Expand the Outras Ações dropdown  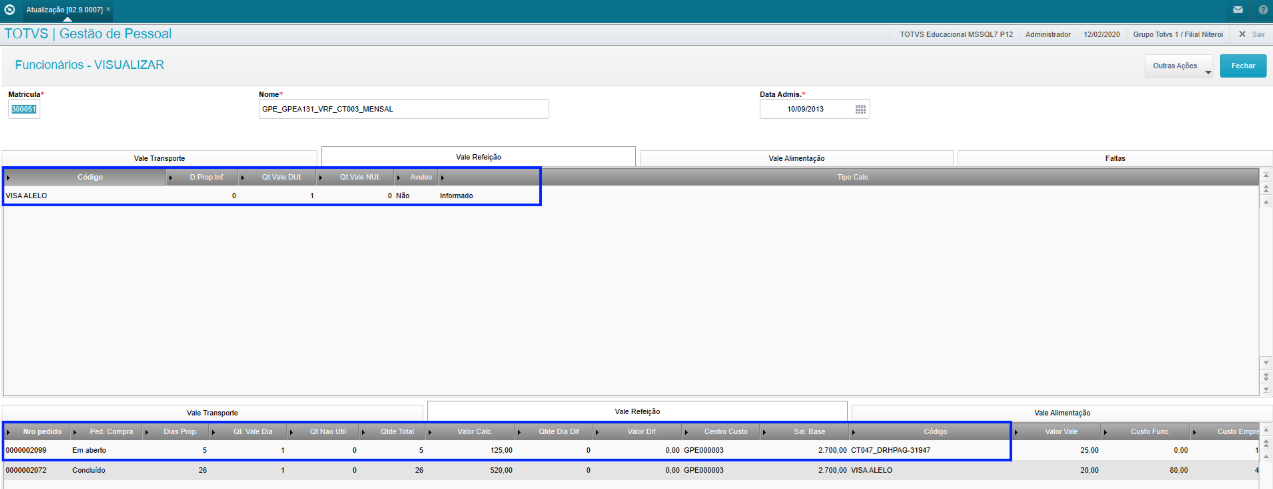(1179, 65)
